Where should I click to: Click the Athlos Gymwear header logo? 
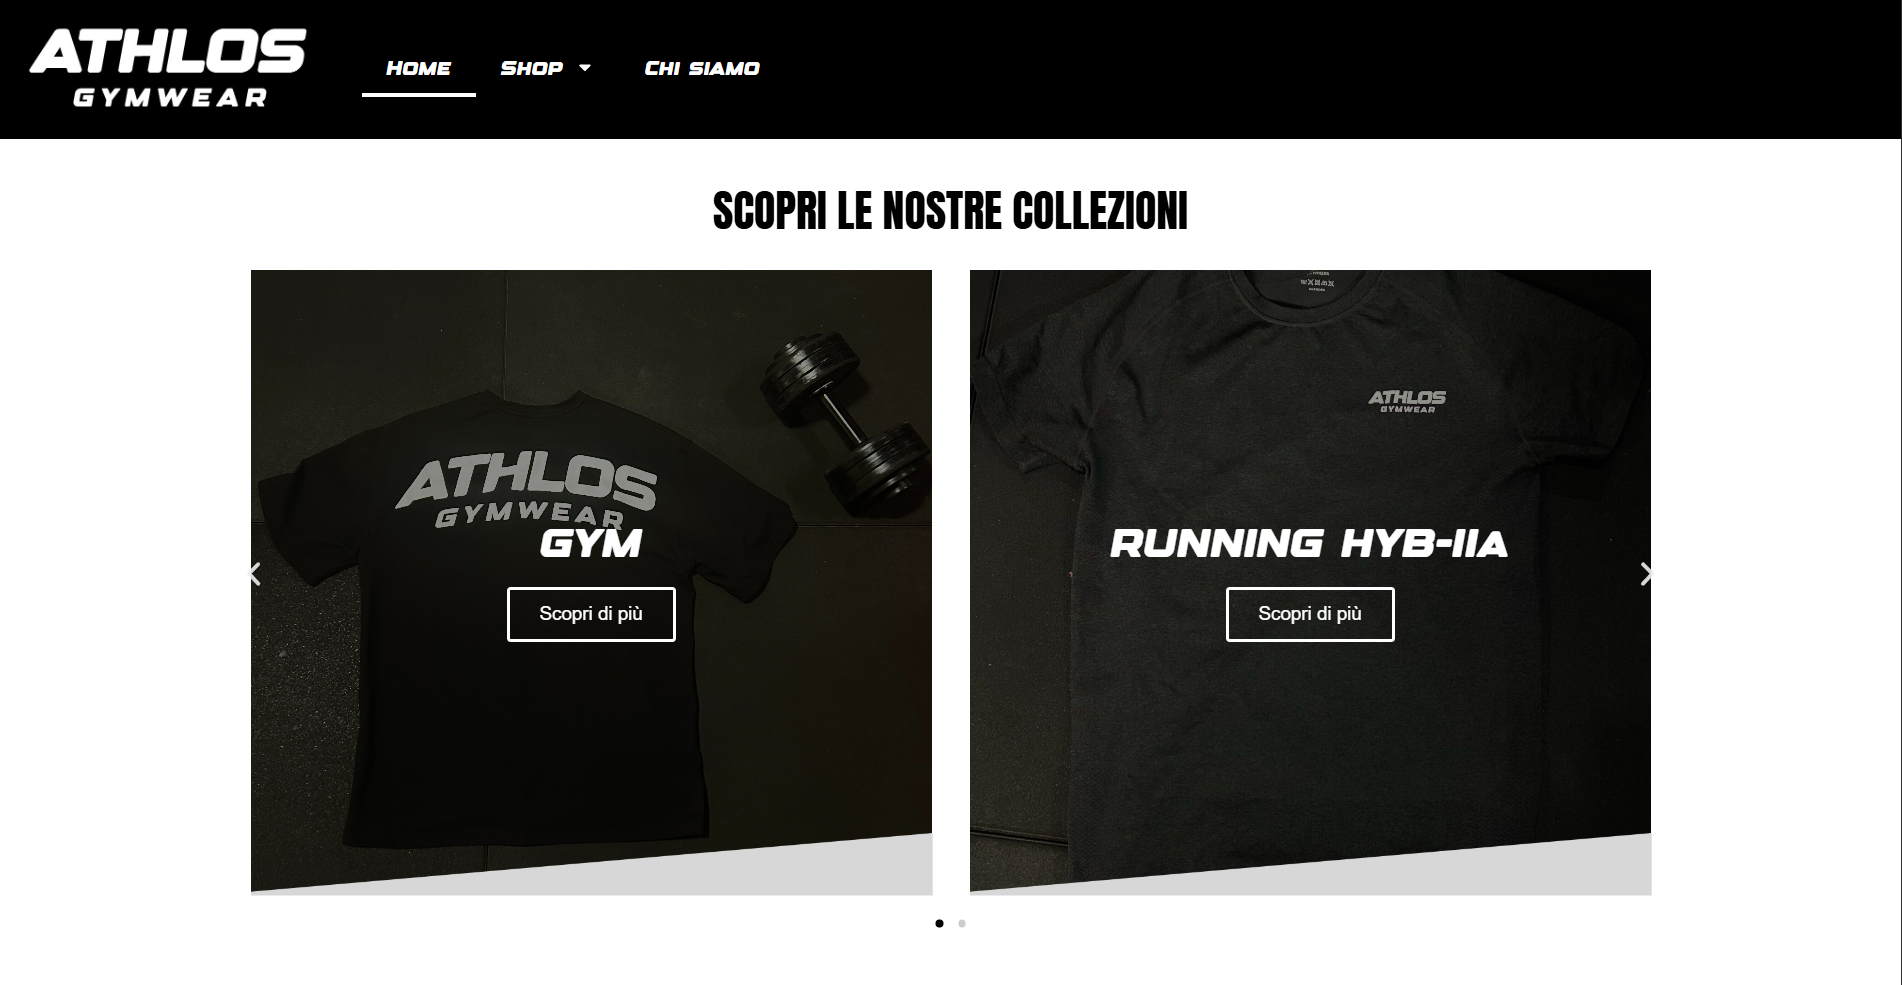click(x=168, y=68)
